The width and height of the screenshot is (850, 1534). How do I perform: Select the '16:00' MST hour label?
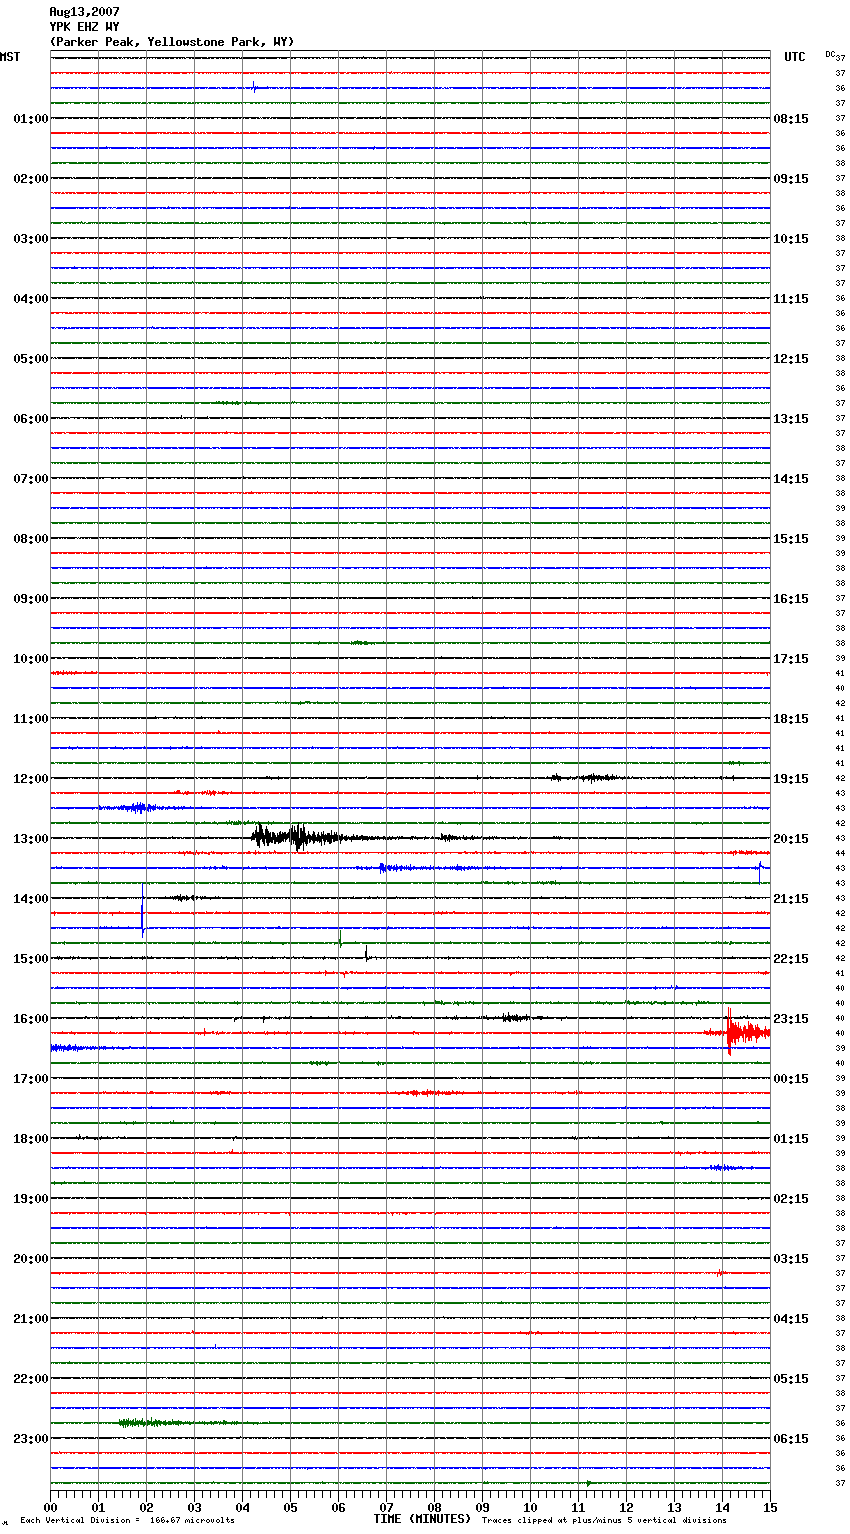pos(31,1019)
